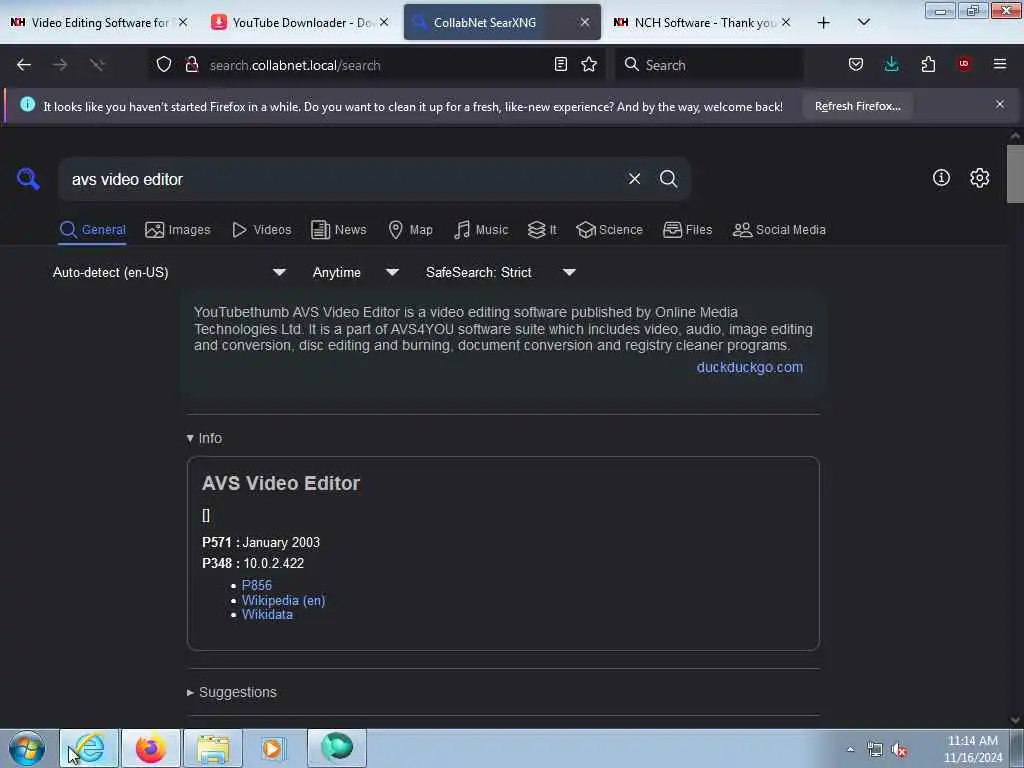1024x768 pixels.
Task: Switch to the Images category
Action: pyautogui.click(x=178, y=230)
